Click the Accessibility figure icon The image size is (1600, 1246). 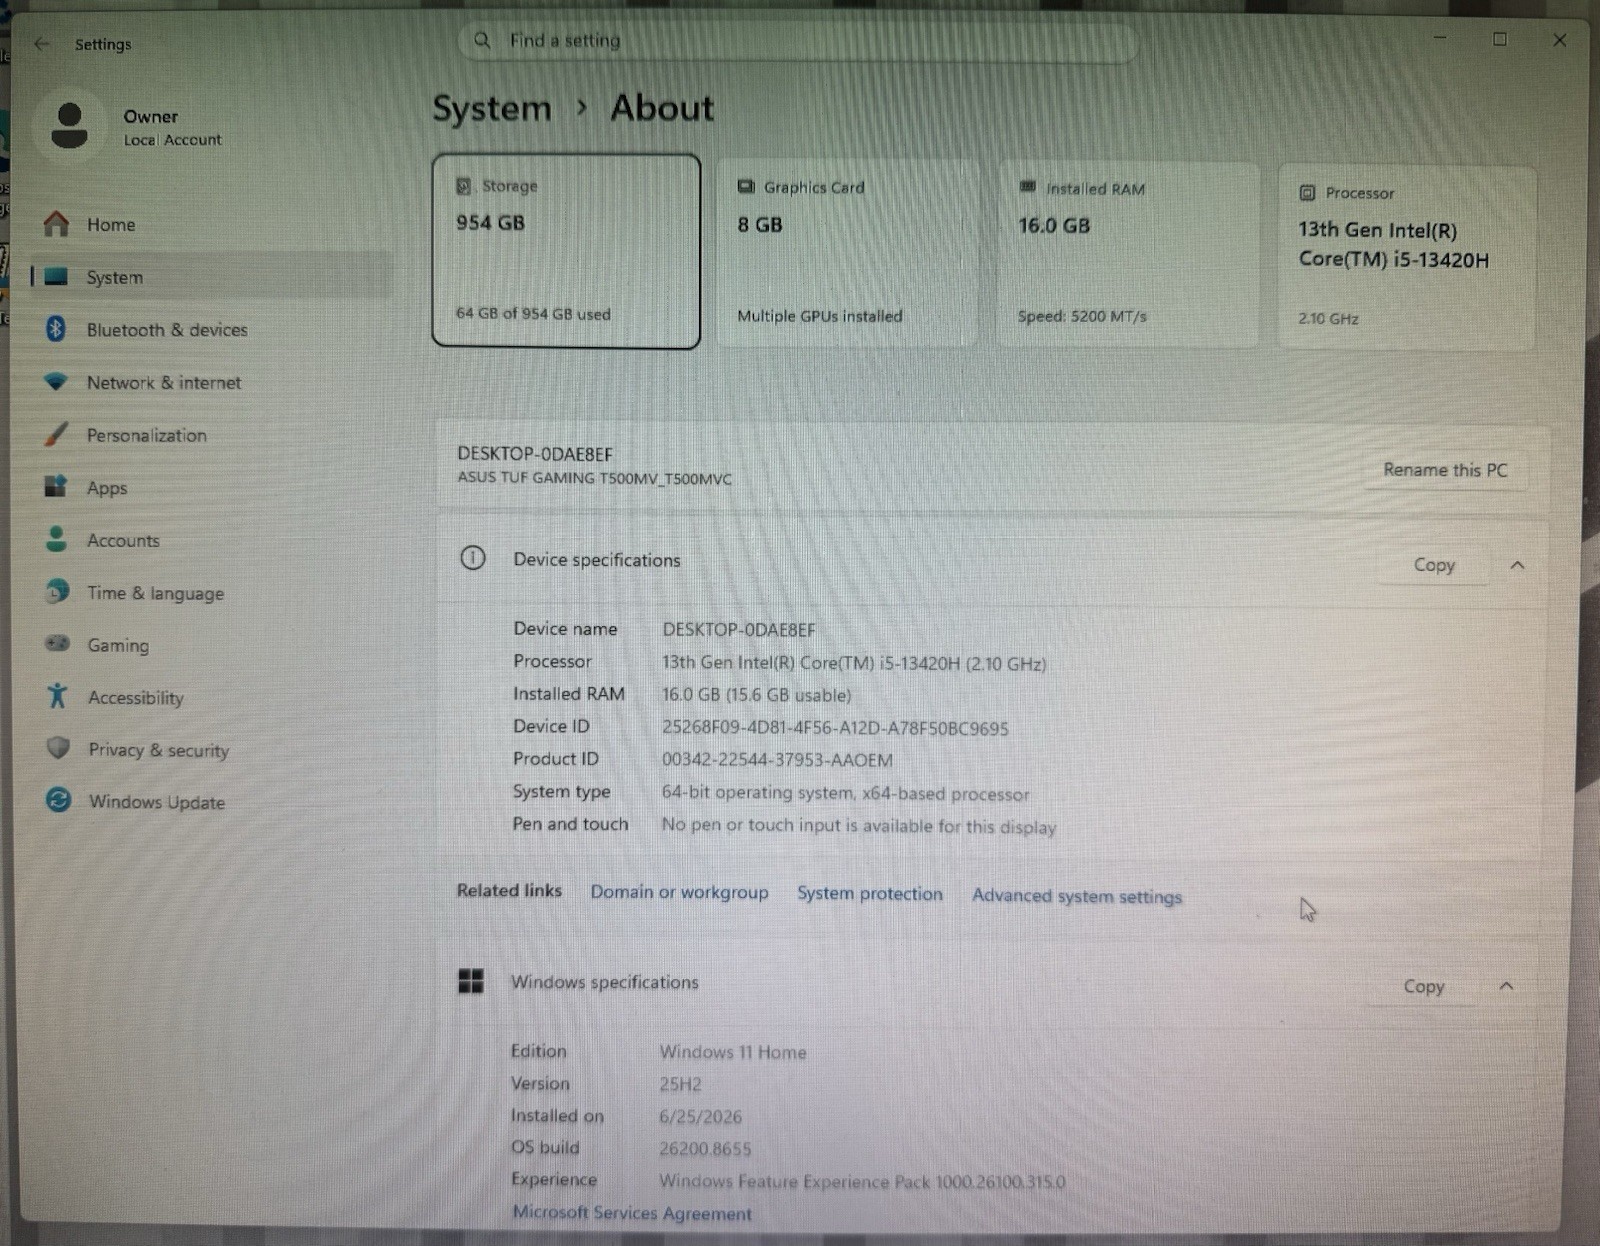[58, 696]
